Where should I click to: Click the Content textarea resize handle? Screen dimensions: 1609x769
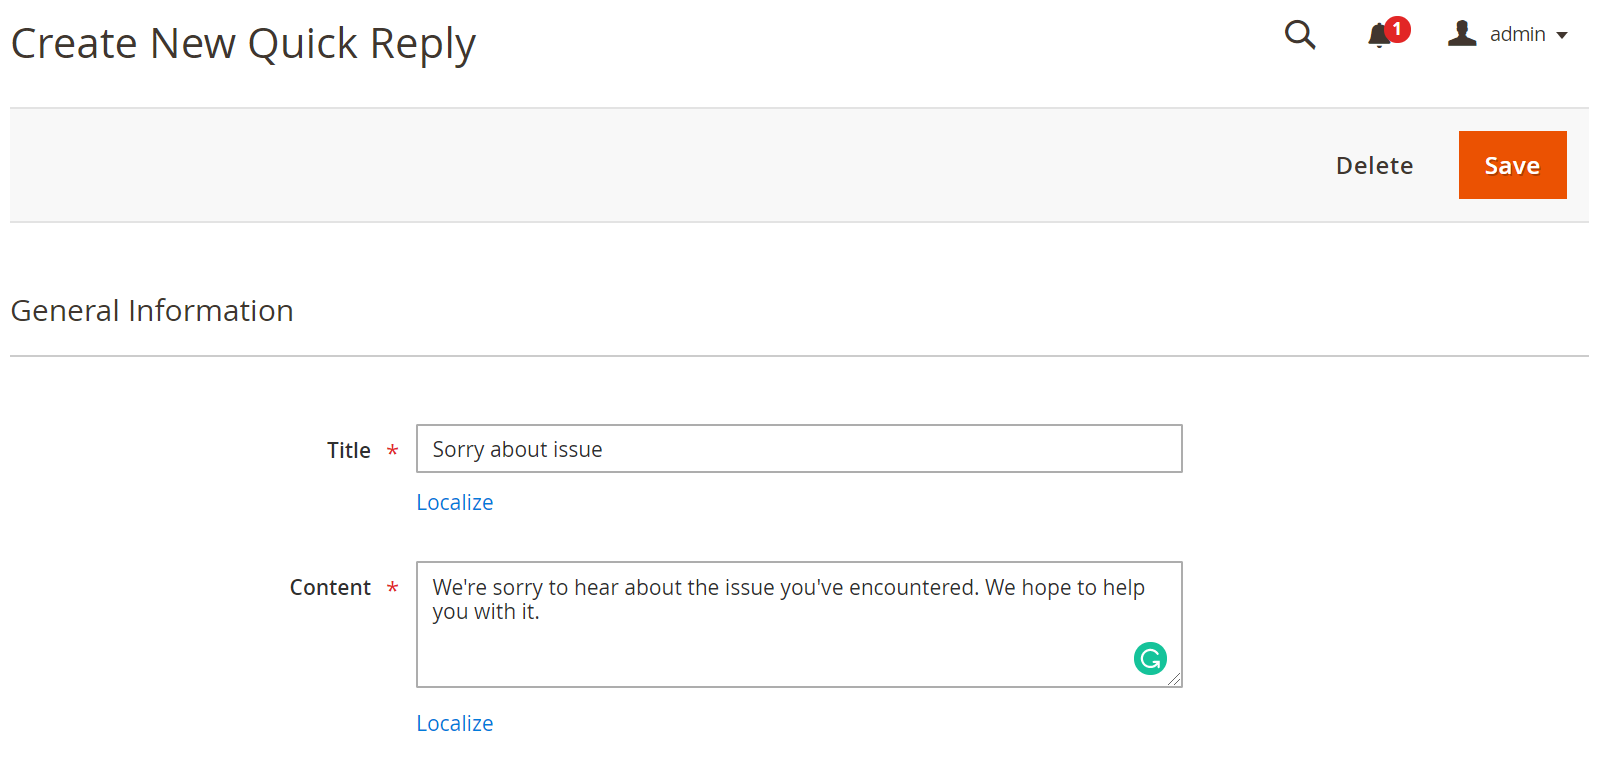(1174, 679)
